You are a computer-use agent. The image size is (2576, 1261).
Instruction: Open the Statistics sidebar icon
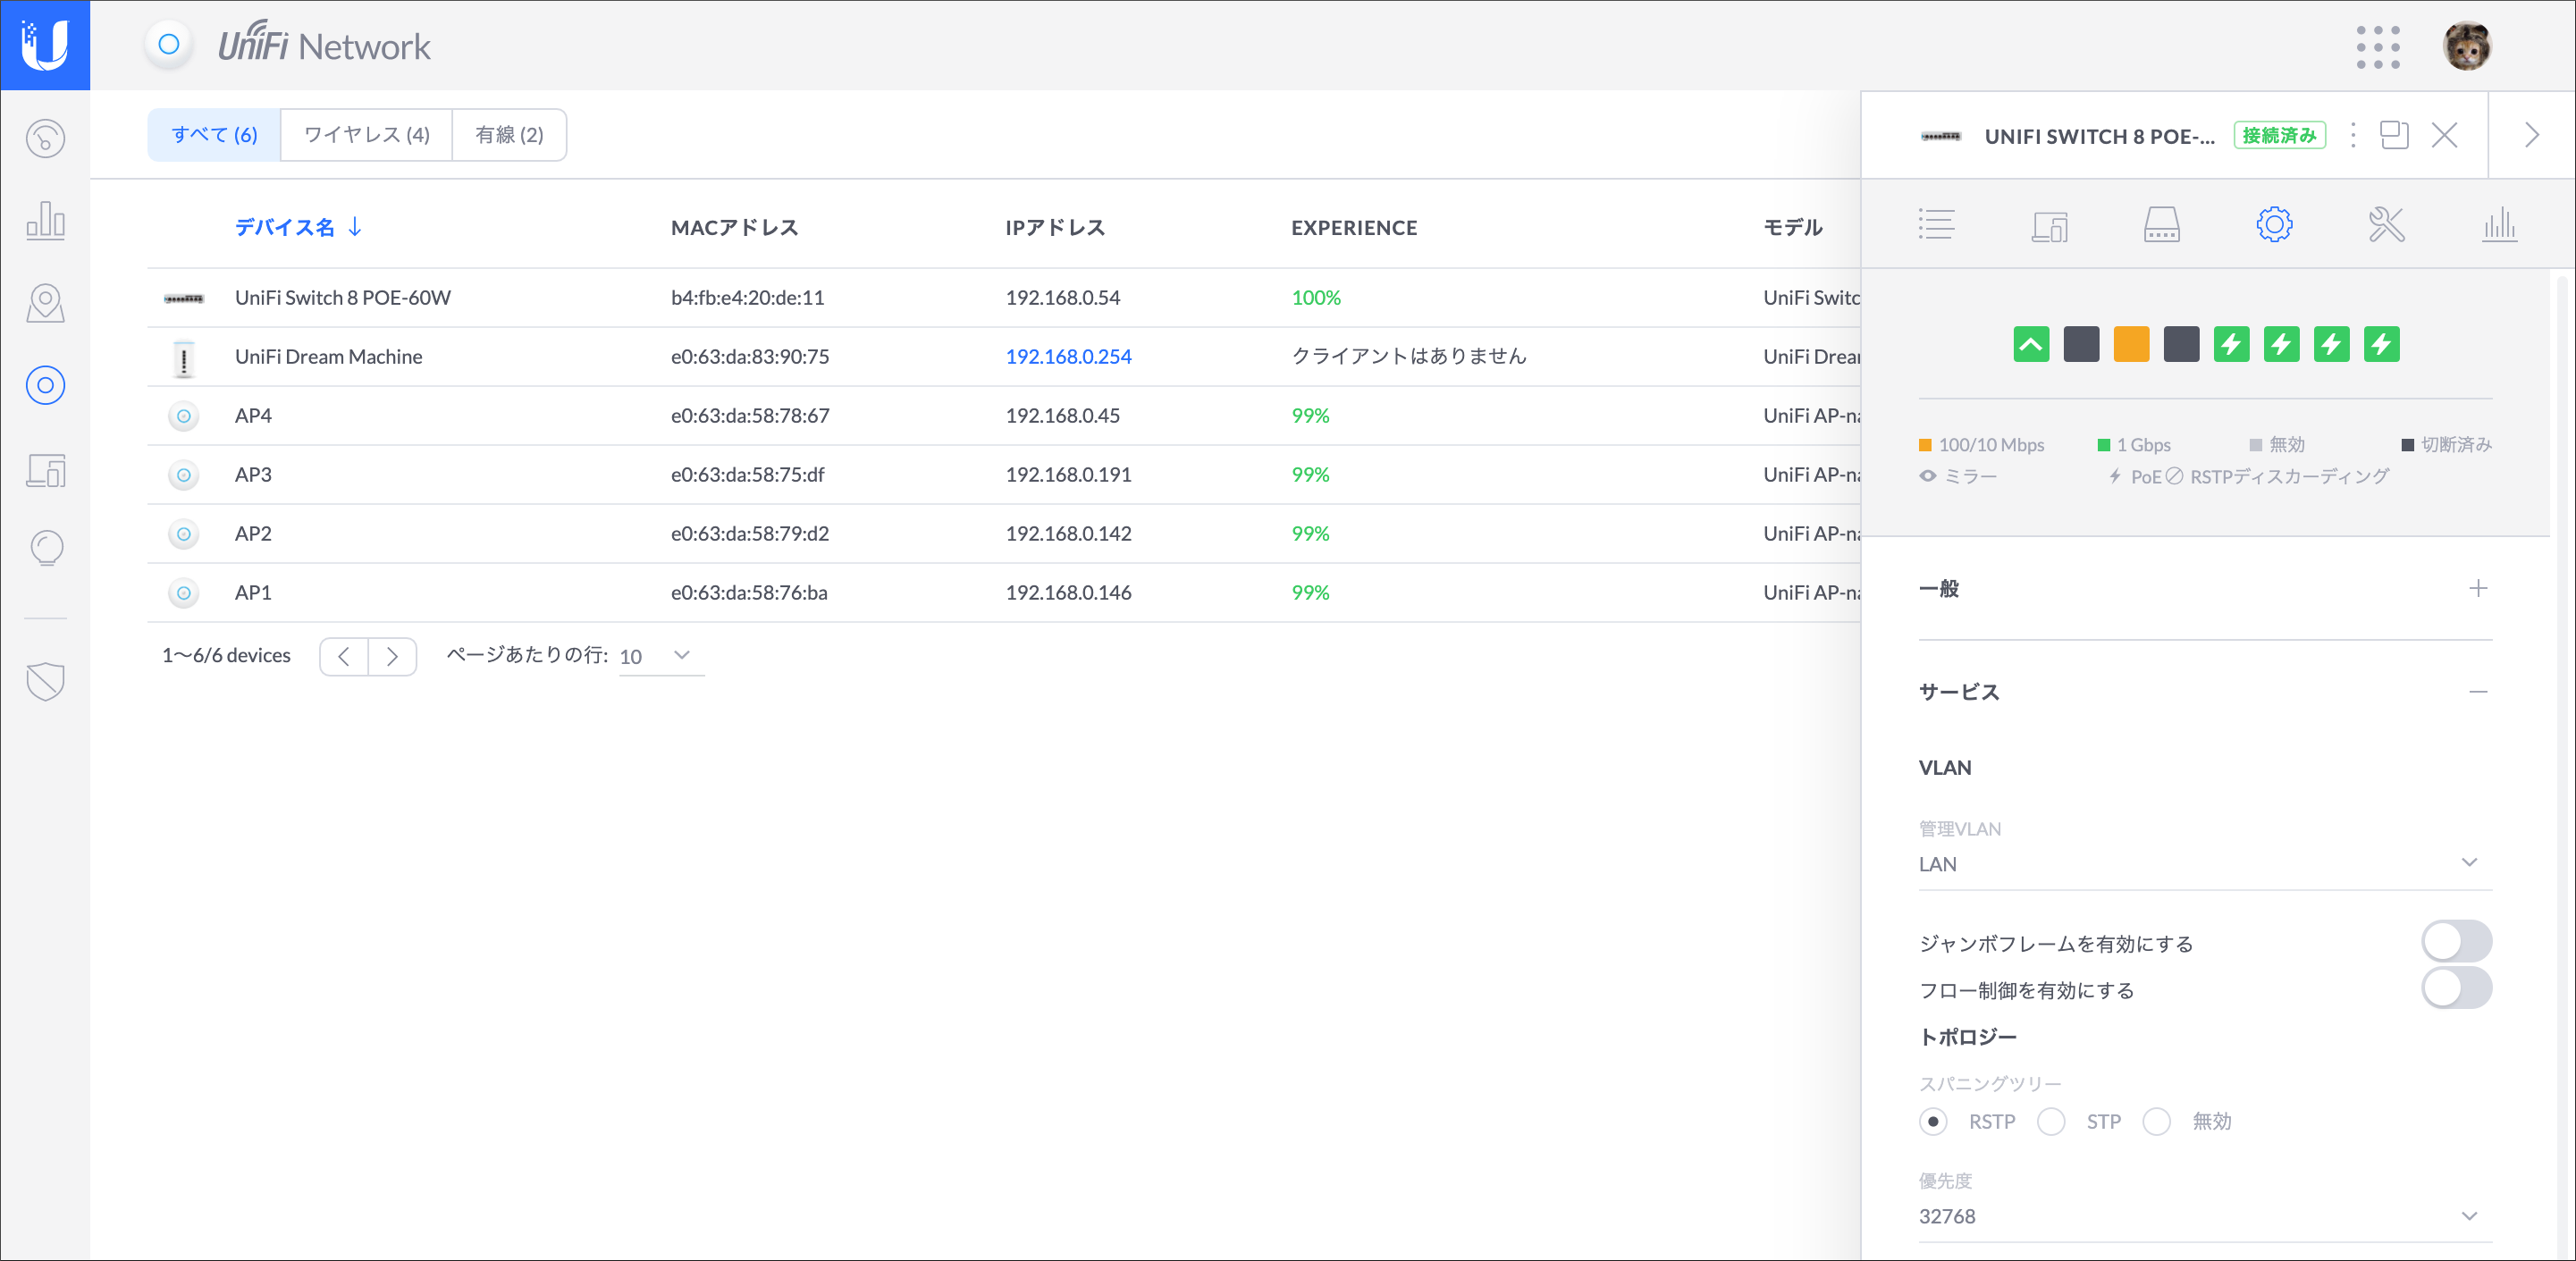(x=45, y=220)
